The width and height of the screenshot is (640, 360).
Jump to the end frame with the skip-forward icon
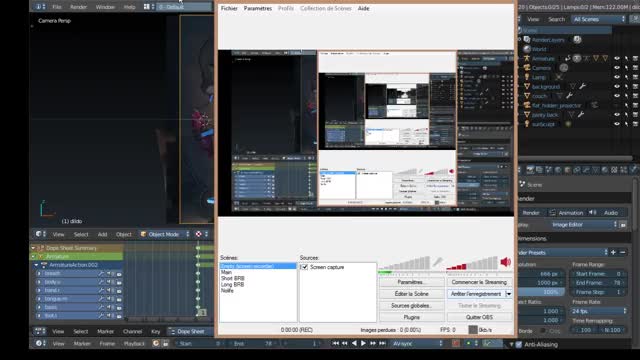coord(382,344)
